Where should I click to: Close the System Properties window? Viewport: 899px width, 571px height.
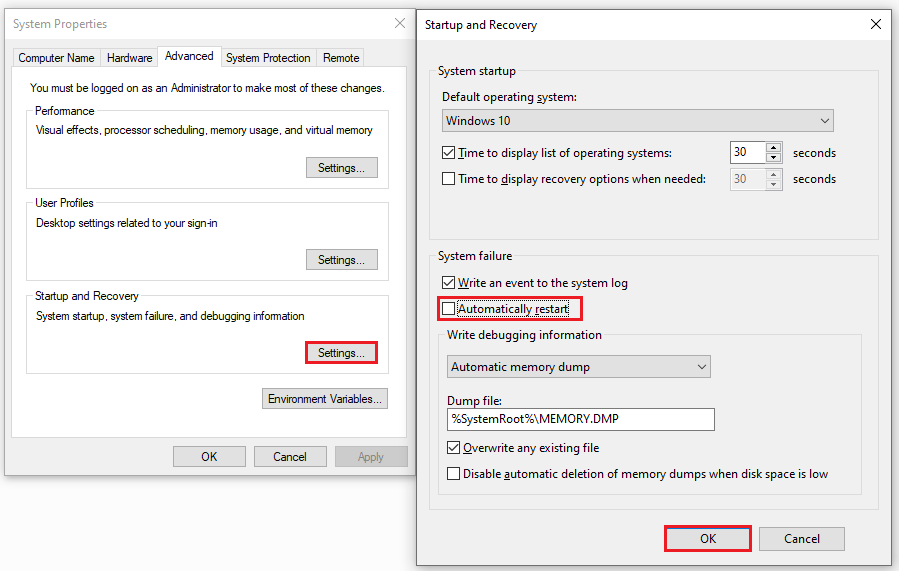point(400,24)
